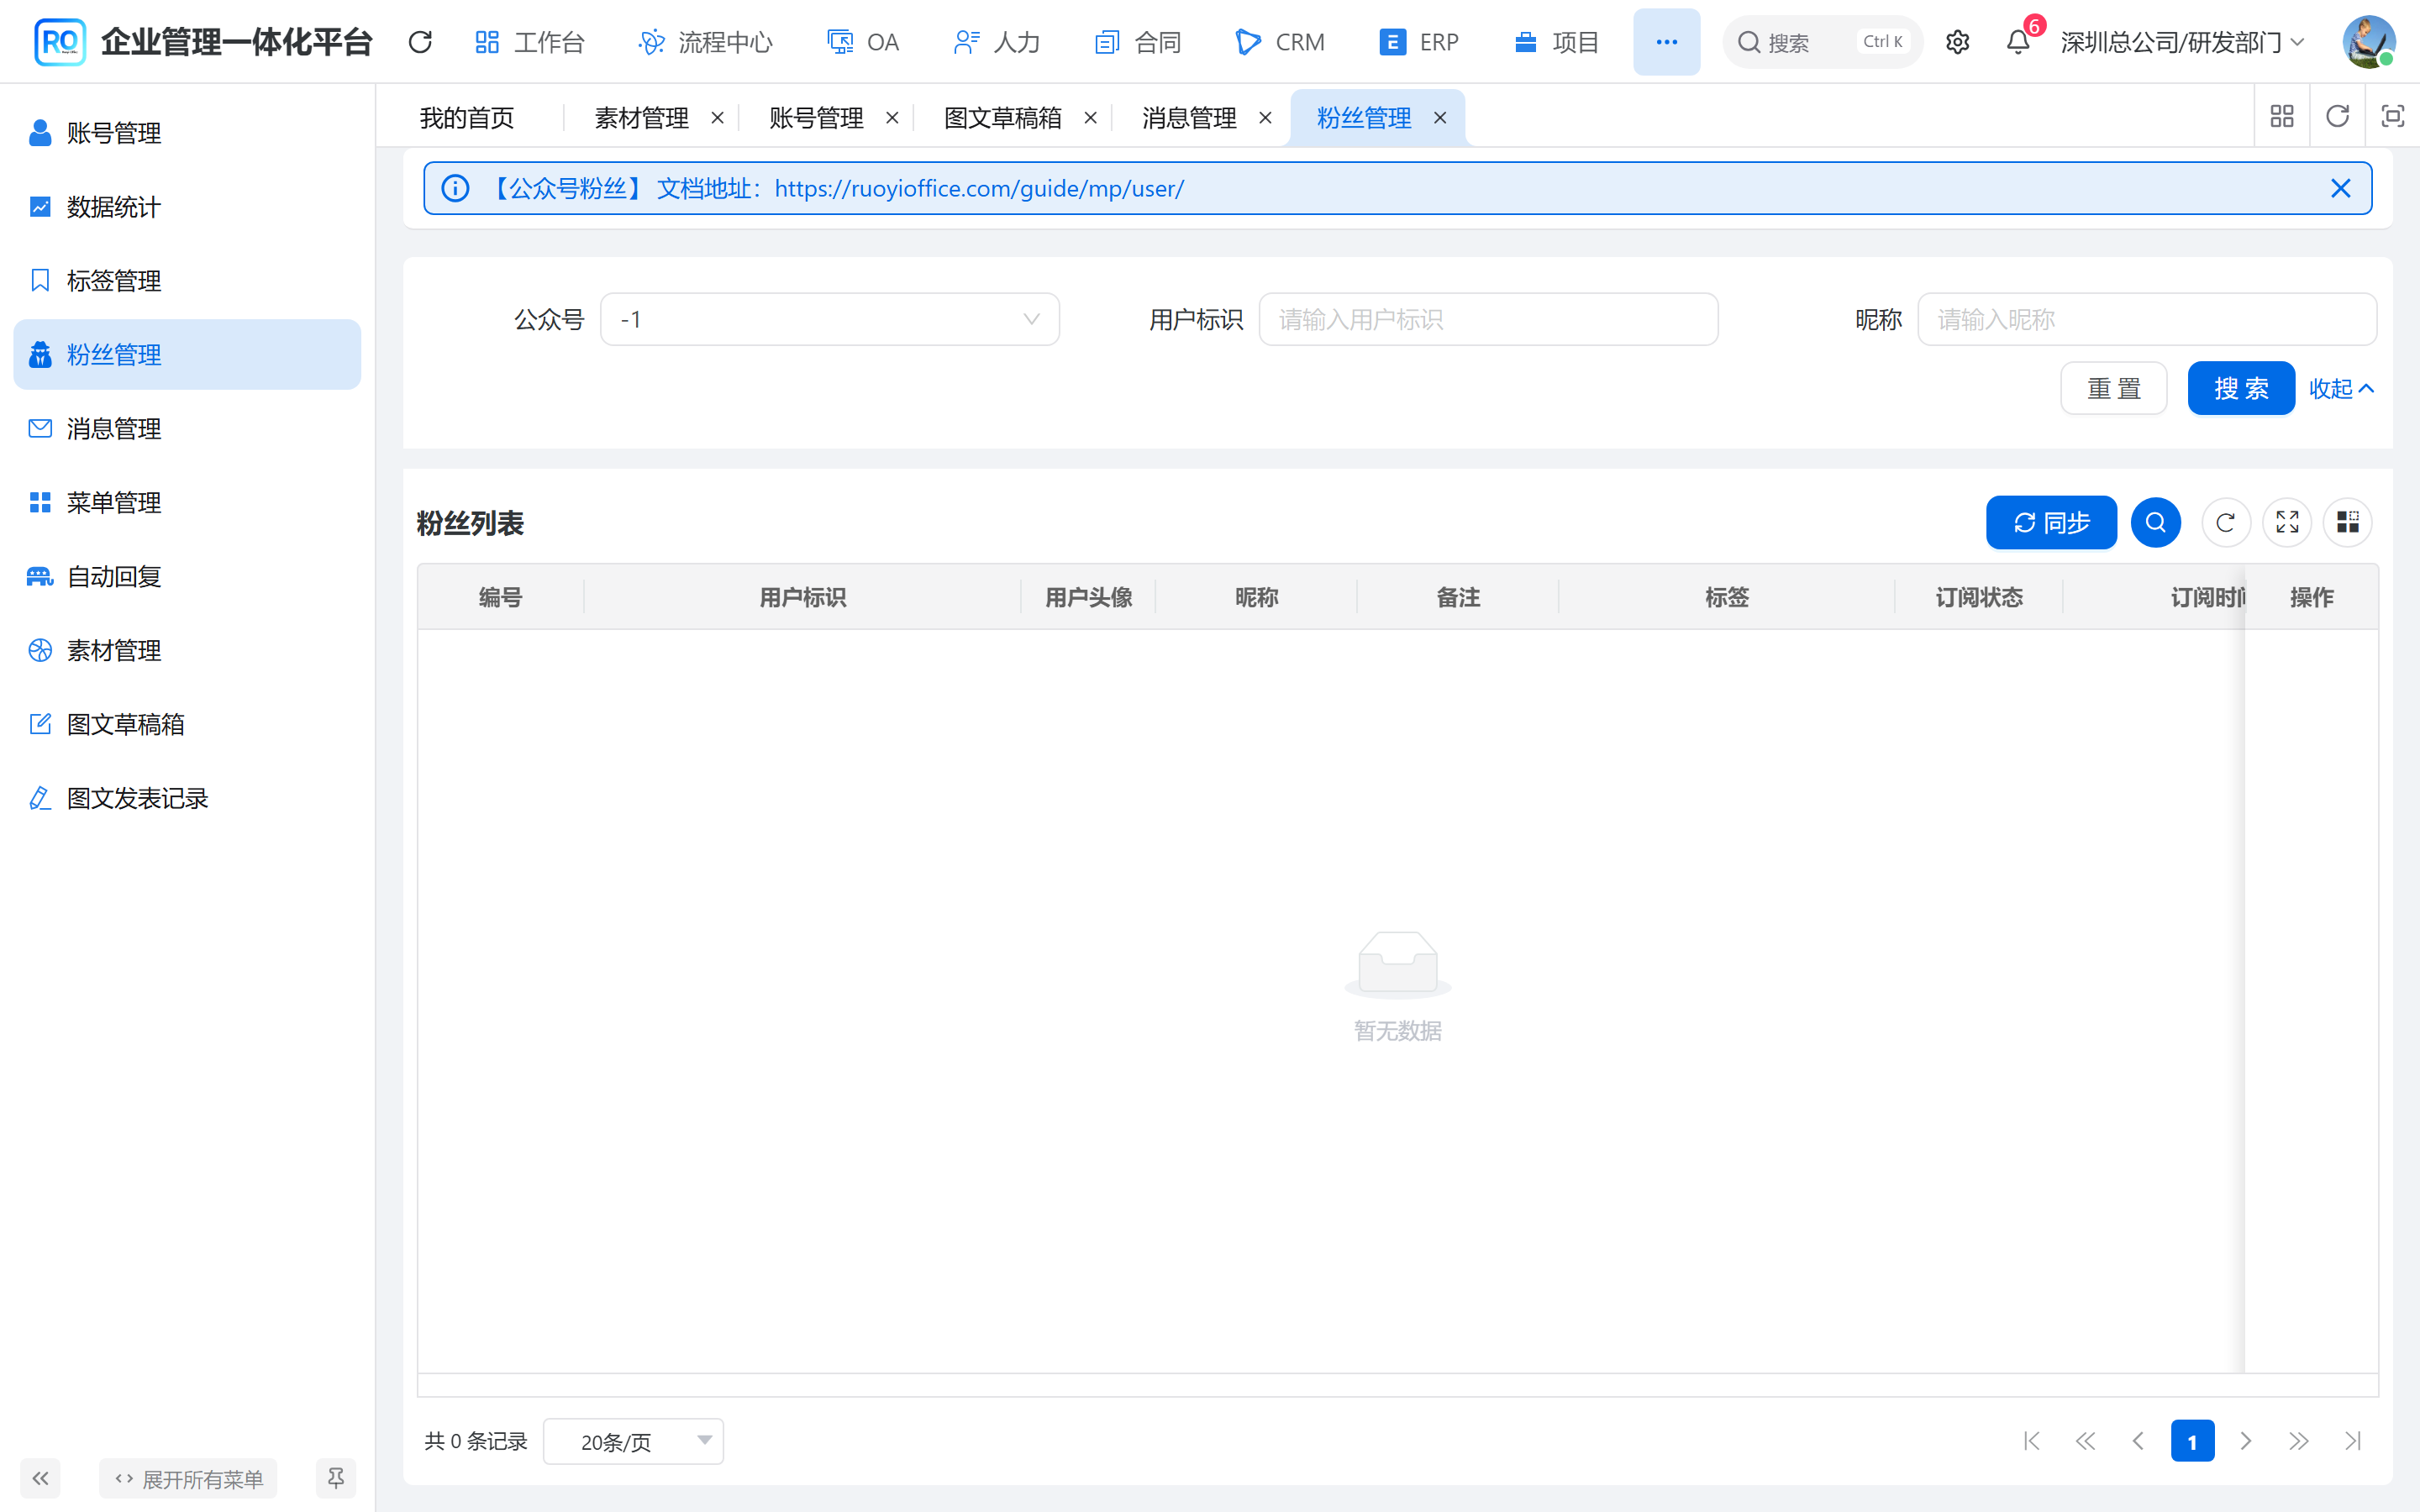Refresh the 粉丝列表 table

[2225, 522]
